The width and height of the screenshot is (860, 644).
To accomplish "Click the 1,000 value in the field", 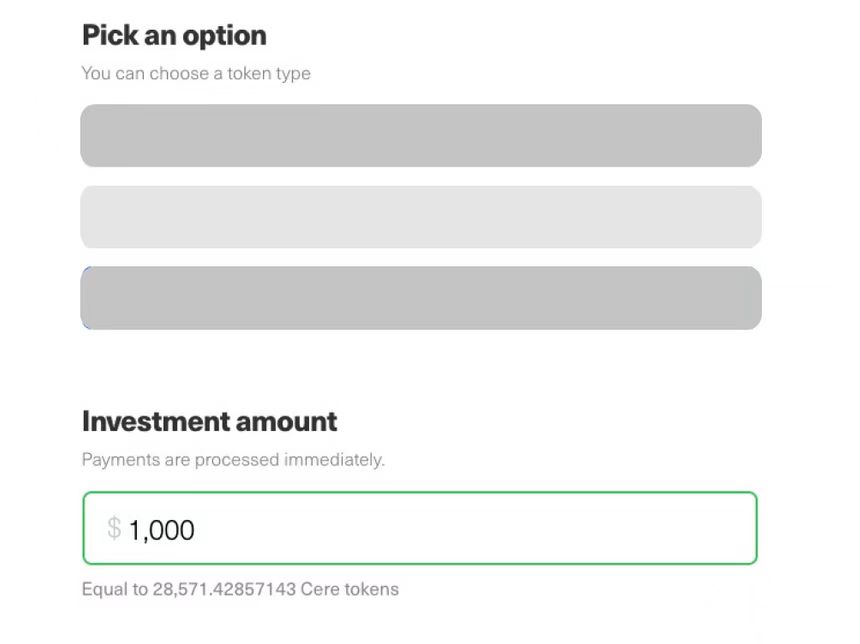I will tap(162, 529).
